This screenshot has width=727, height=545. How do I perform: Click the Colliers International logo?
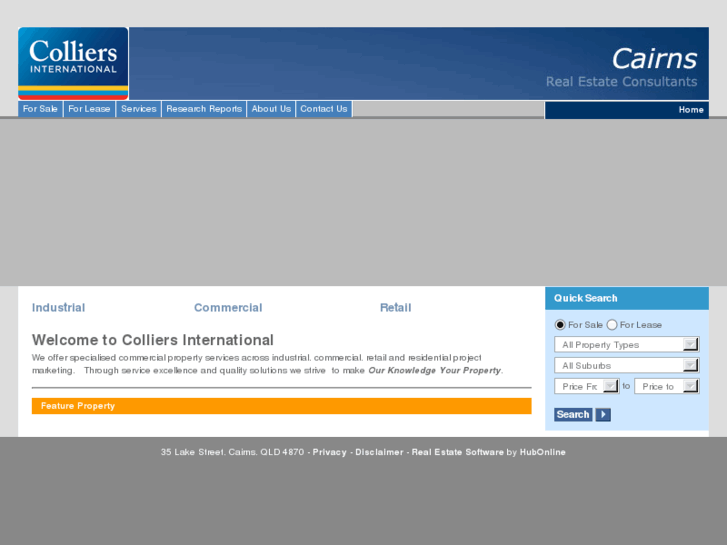click(73, 63)
